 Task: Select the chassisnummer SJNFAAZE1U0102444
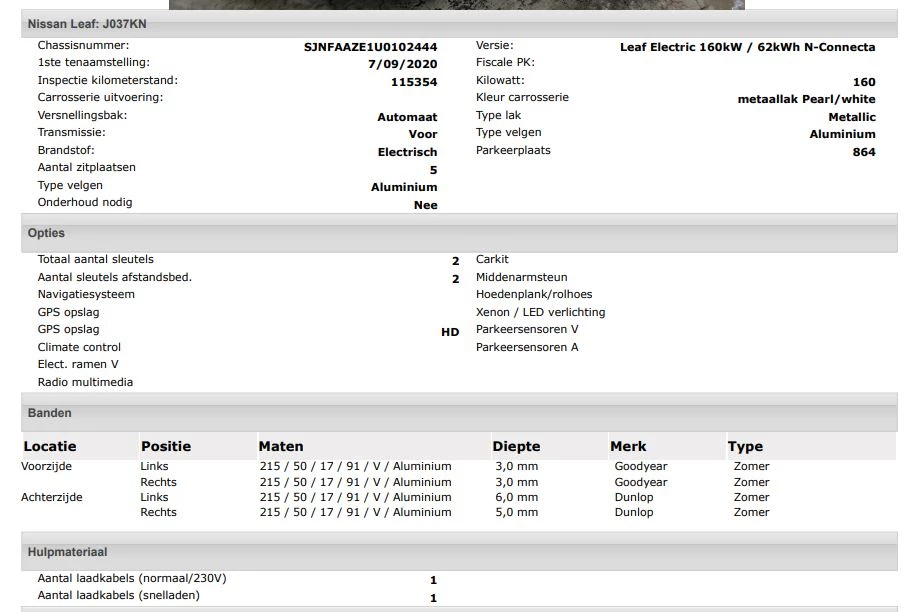point(370,46)
